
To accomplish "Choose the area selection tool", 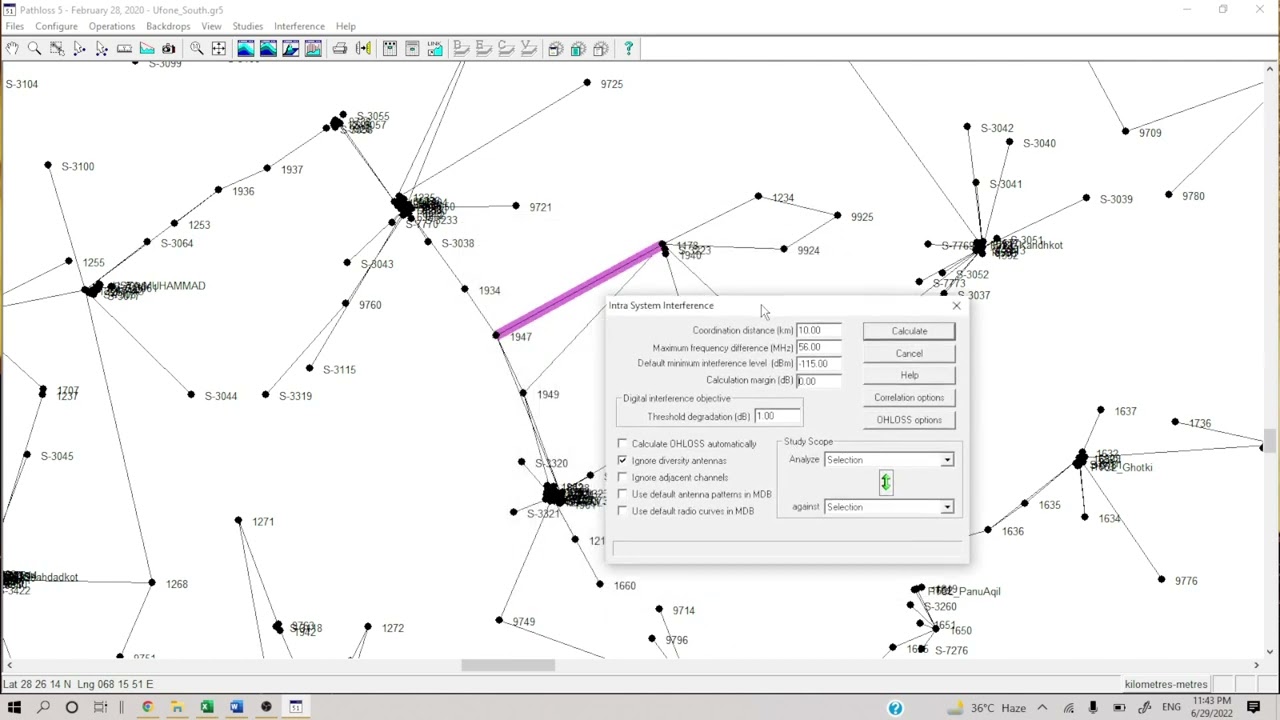I will [56, 48].
